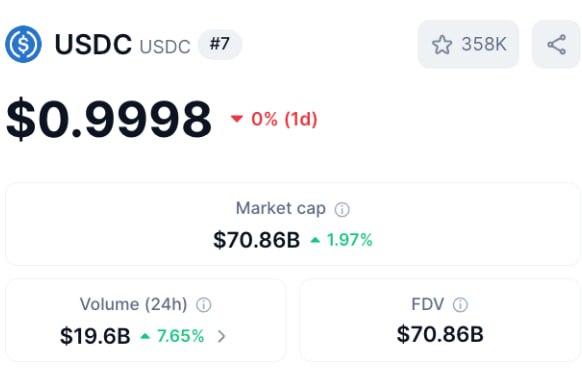The width and height of the screenshot is (582, 371).
Task: Click the 358K watchlist count
Action: tap(484, 44)
